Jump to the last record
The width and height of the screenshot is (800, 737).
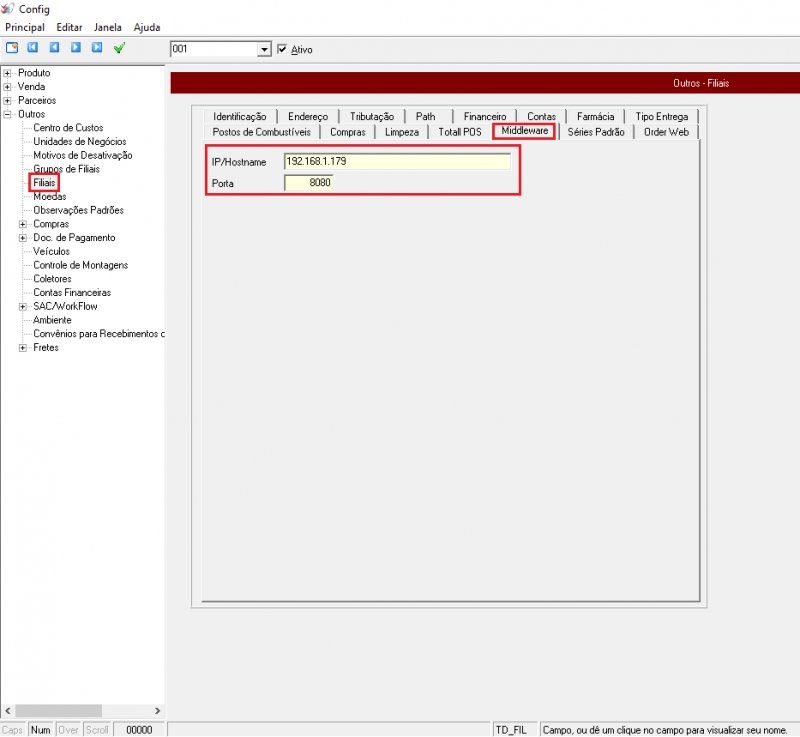coord(97,47)
